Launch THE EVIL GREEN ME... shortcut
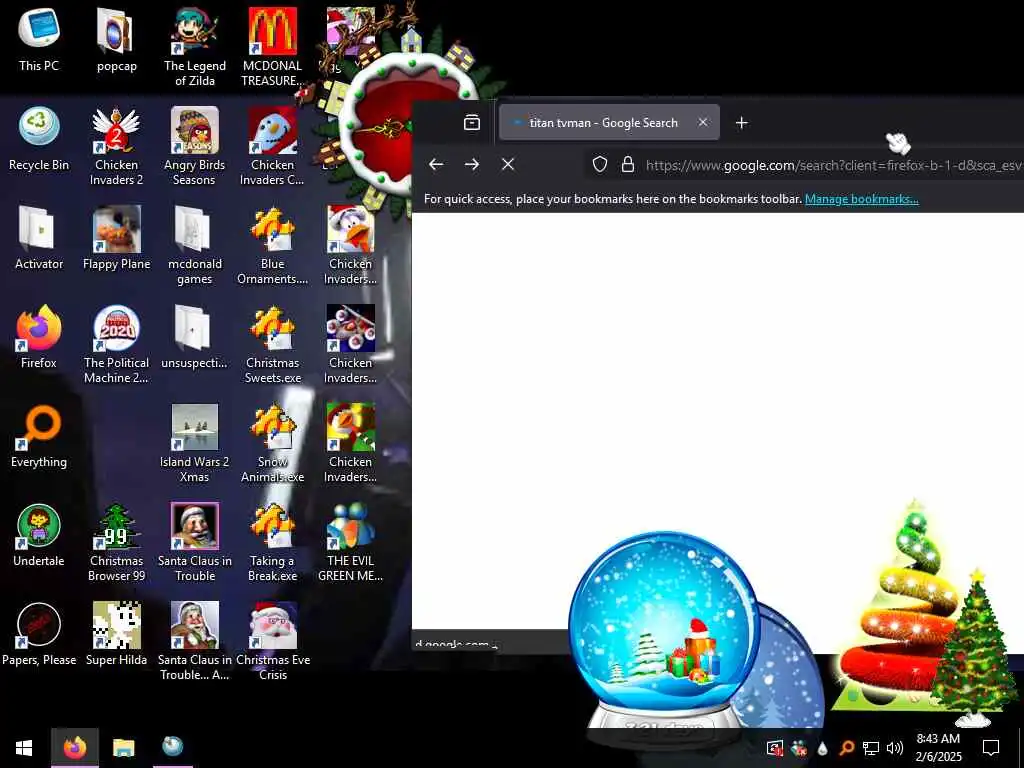Screen dimensions: 1024x768 tap(351, 543)
